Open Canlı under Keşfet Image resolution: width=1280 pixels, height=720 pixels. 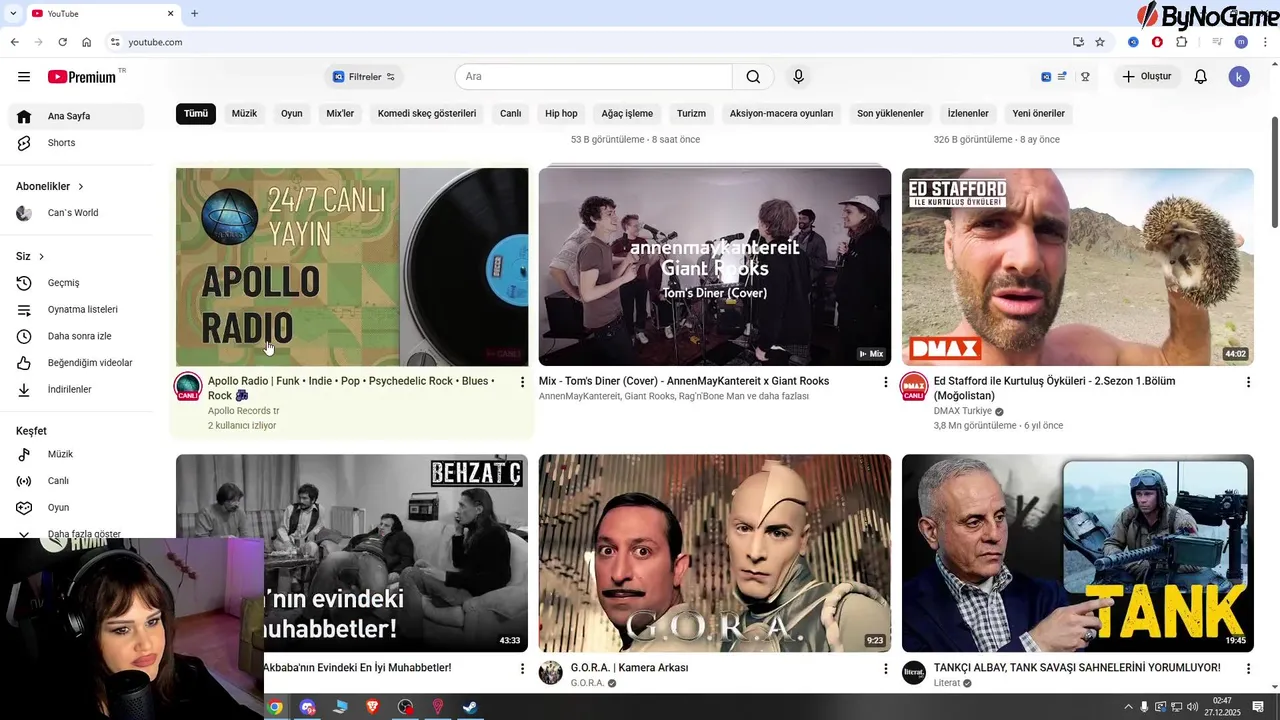76,481
